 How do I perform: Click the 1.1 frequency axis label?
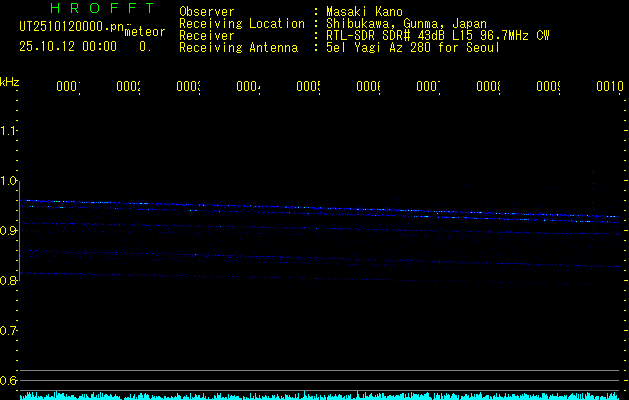coord(9,131)
